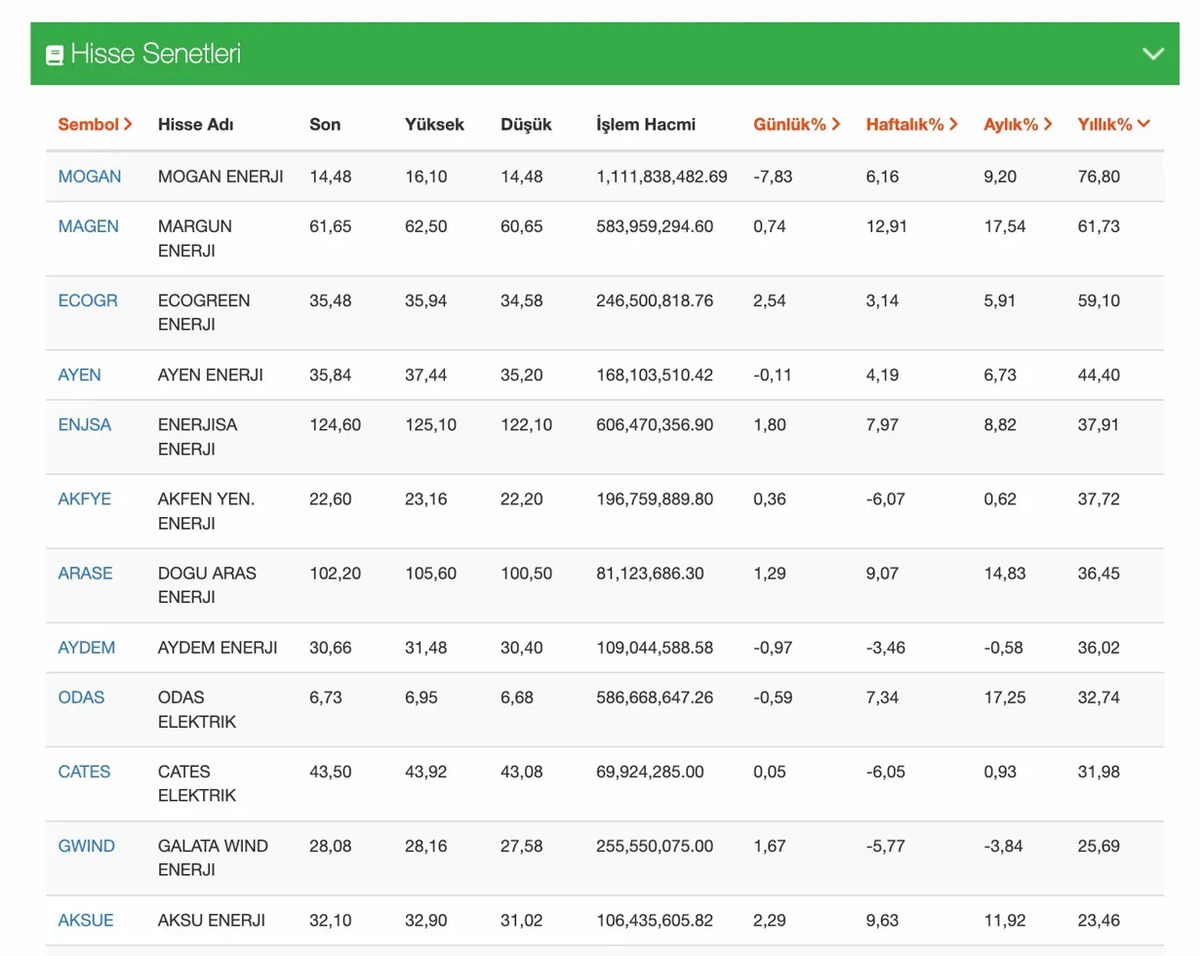Open the AYEN stock link
The height and width of the screenshot is (956, 1200).
(79, 375)
